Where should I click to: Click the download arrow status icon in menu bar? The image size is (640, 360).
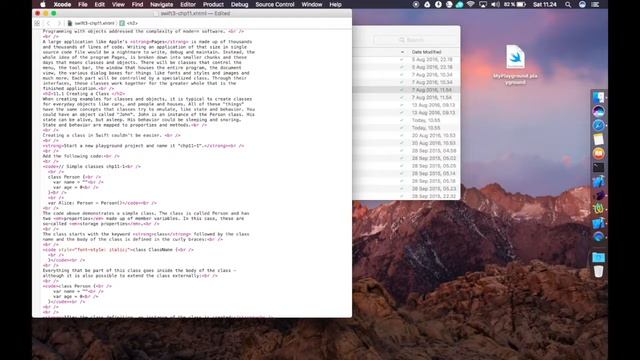[x=438, y=4]
